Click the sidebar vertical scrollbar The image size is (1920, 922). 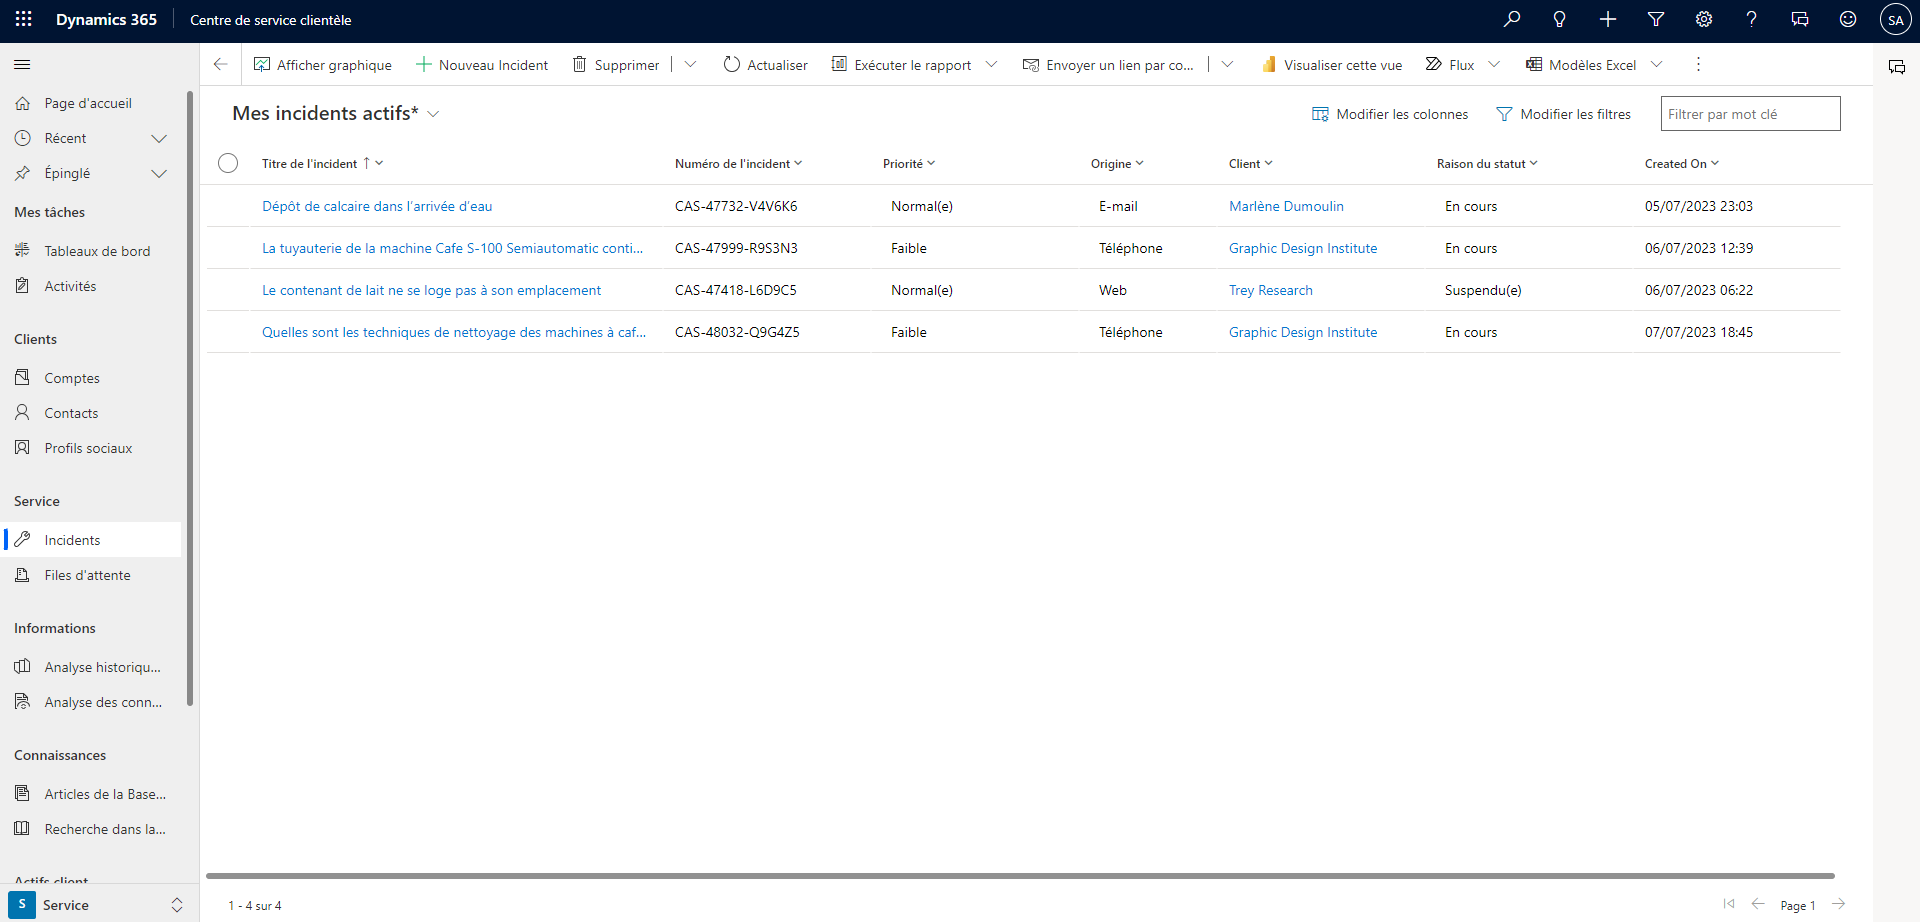tap(190, 400)
